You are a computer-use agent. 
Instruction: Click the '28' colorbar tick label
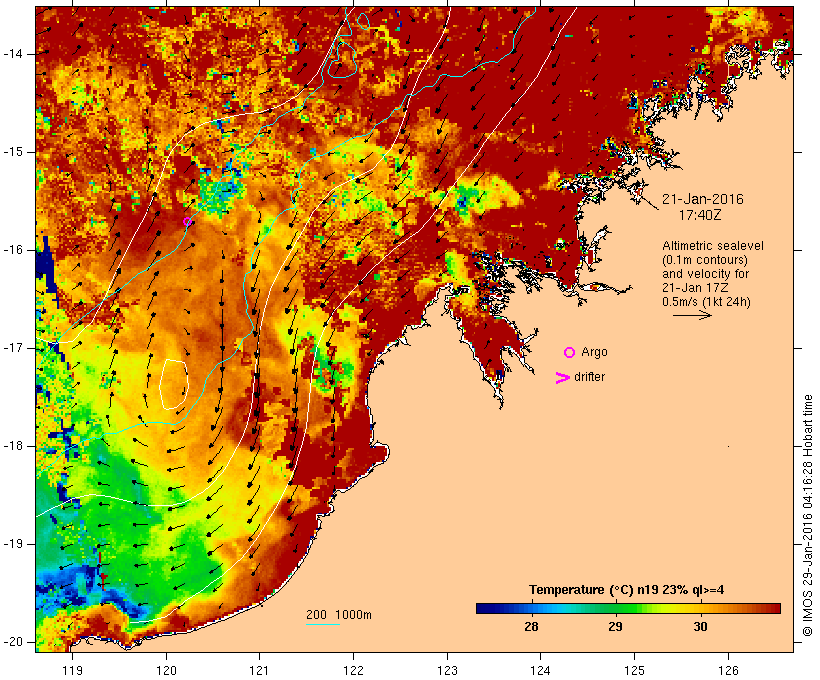531,627
